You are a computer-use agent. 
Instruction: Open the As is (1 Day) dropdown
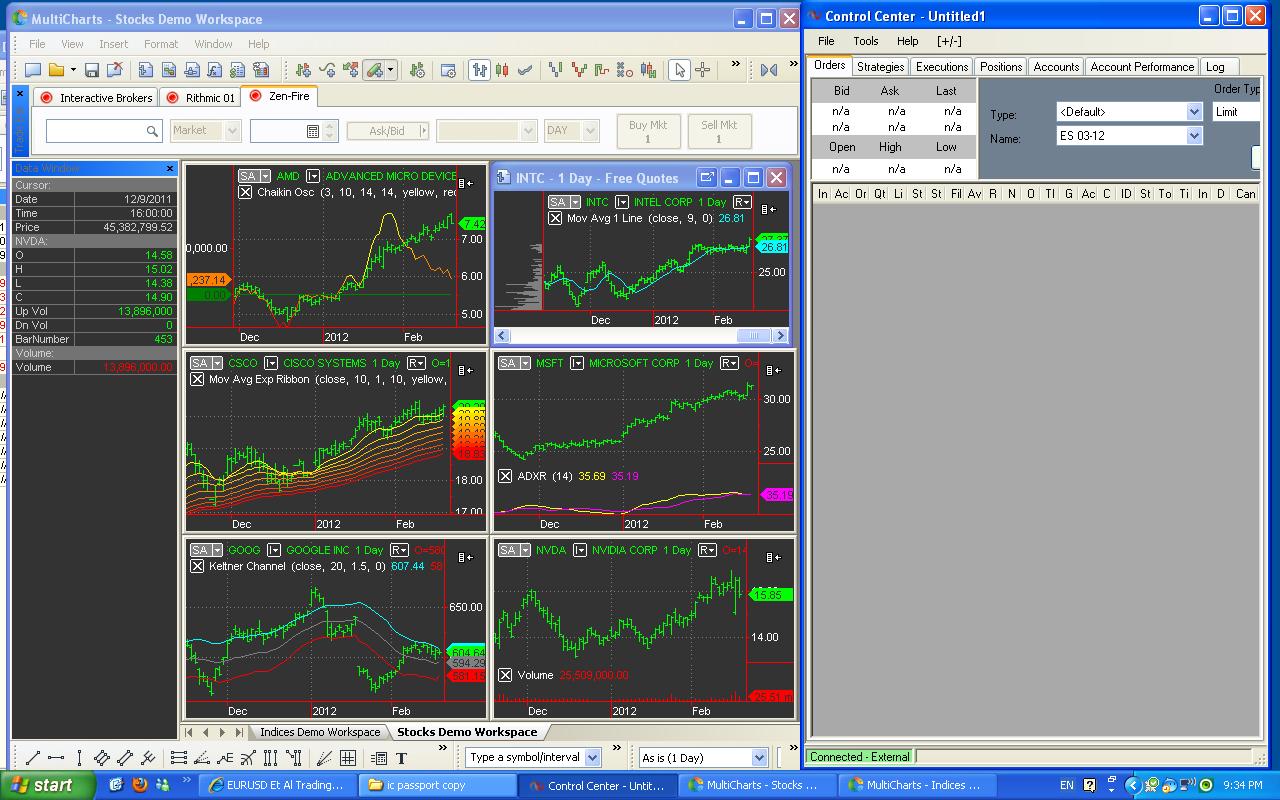[x=759, y=758]
